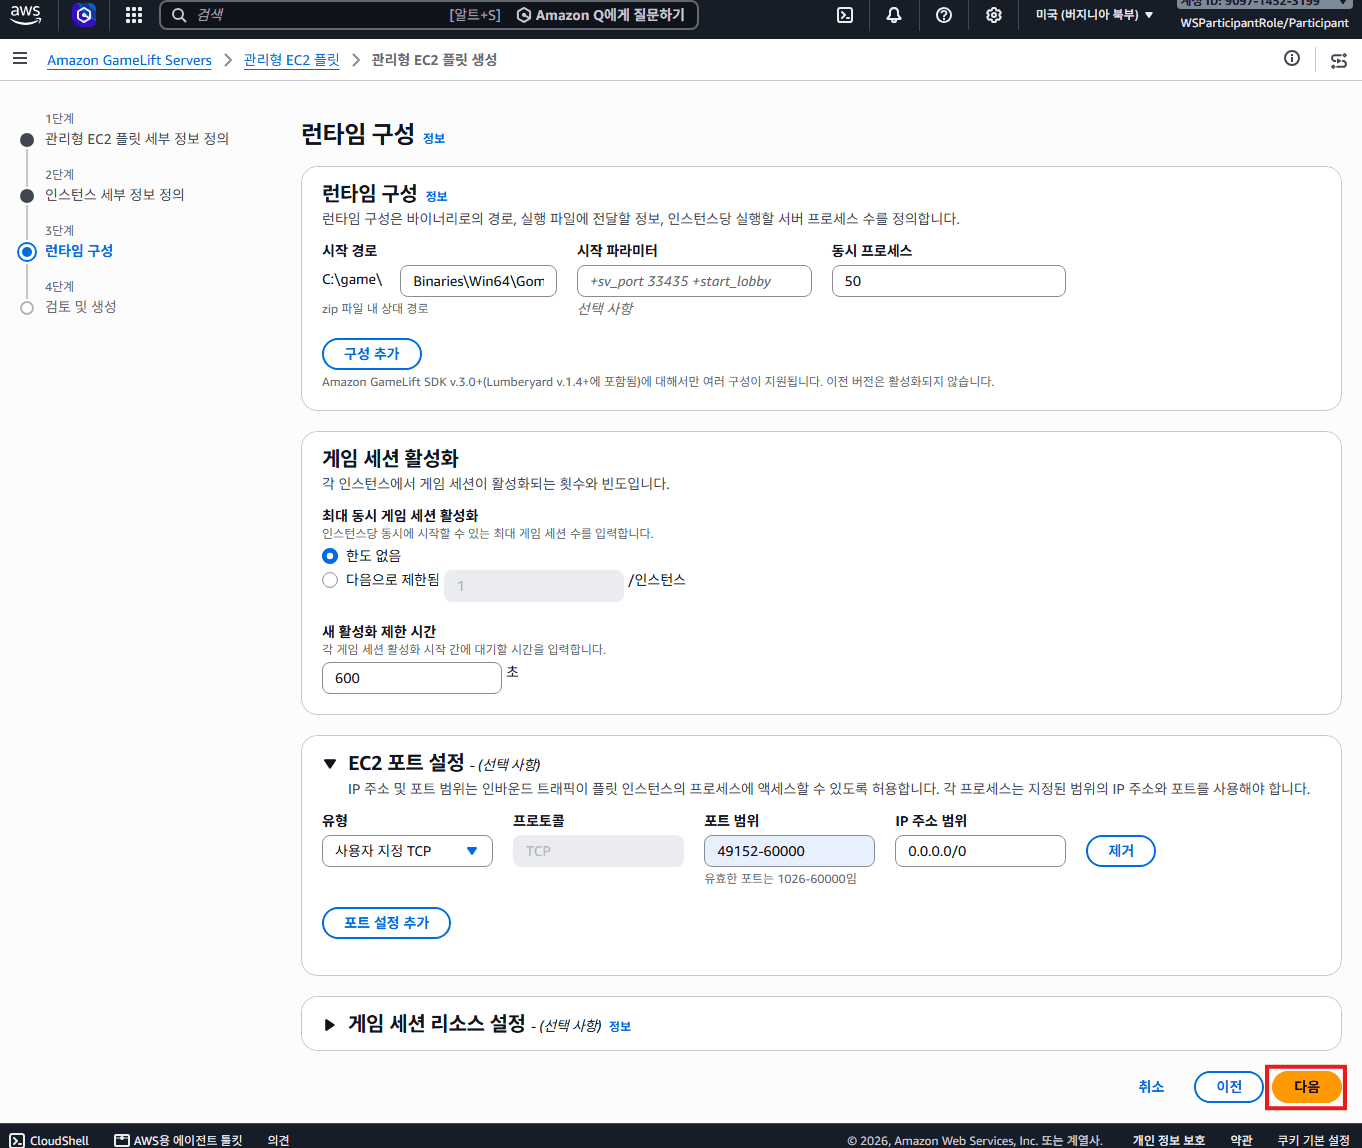Viewport: 1362px width, 1148px height.
Task: Click the 취소 link
Action: 1151,1087
